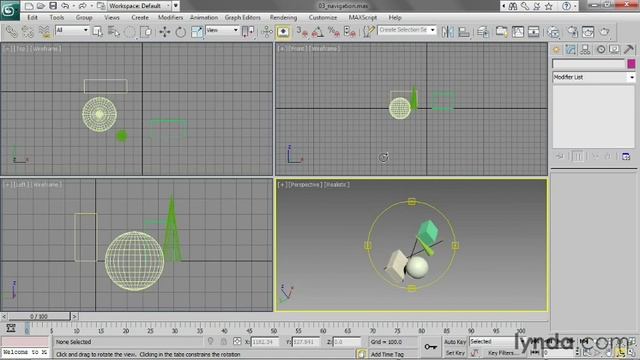640x360 pixels.
Task: Click the Render Production teapot icon
Action: point(605,31)
